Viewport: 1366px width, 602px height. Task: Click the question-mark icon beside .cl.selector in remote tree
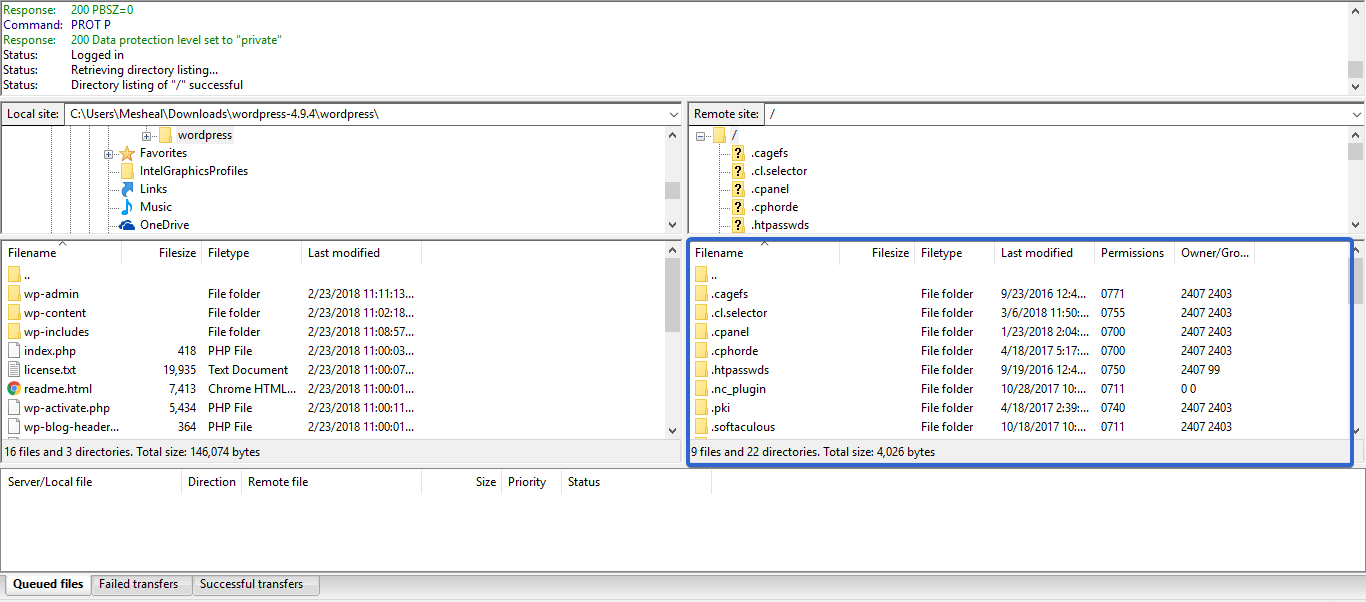738,171
